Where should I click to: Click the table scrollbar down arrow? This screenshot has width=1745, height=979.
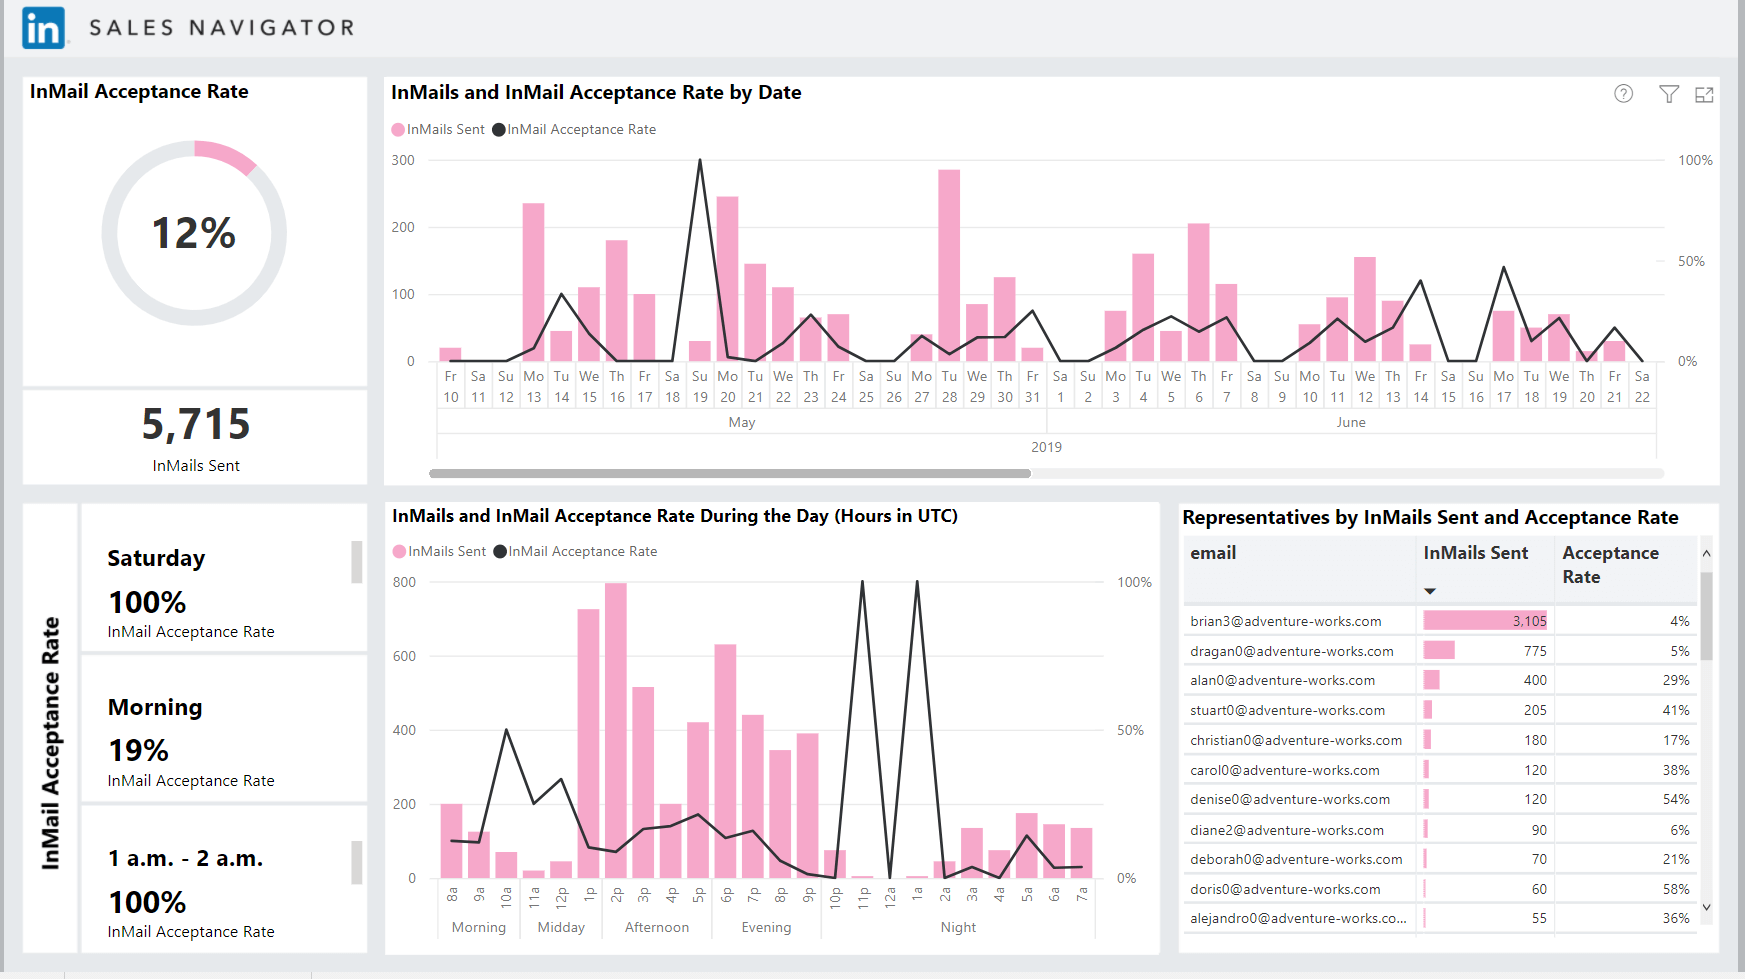coord(1706,907)
